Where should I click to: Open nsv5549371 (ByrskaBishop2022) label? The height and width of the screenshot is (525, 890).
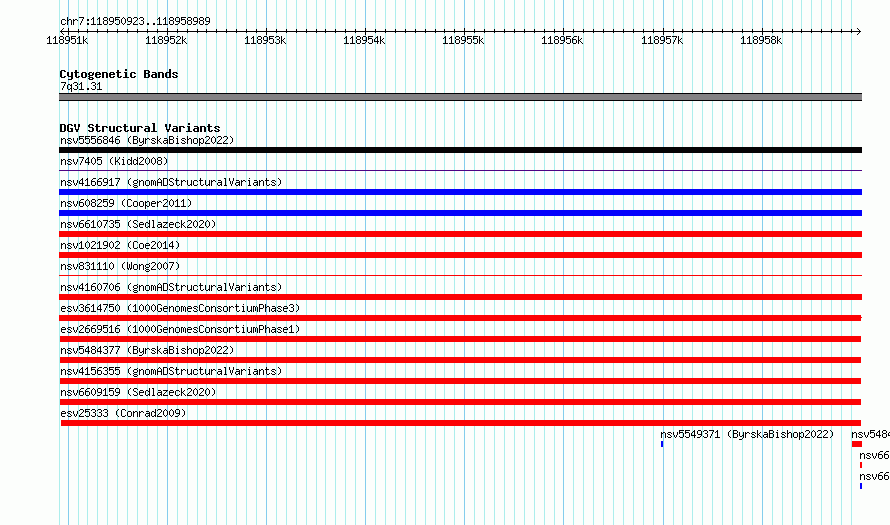[747, 434]
